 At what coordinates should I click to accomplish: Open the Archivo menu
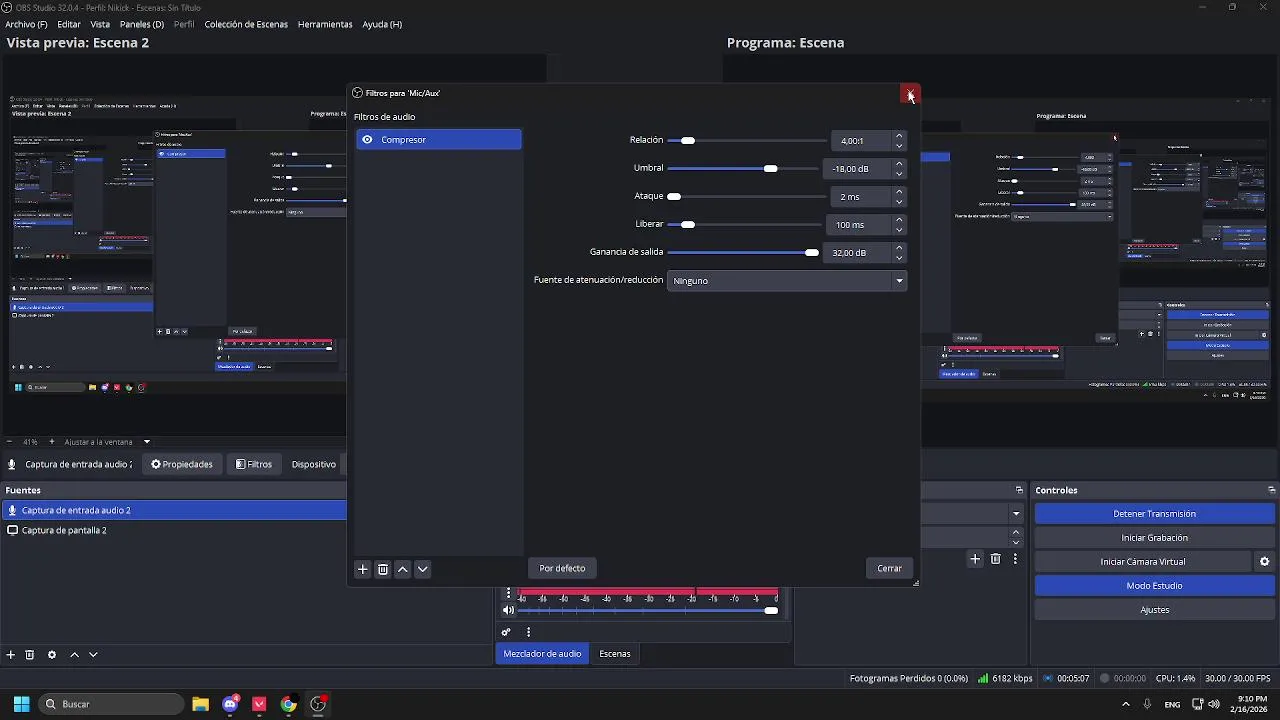click(26, 24)
